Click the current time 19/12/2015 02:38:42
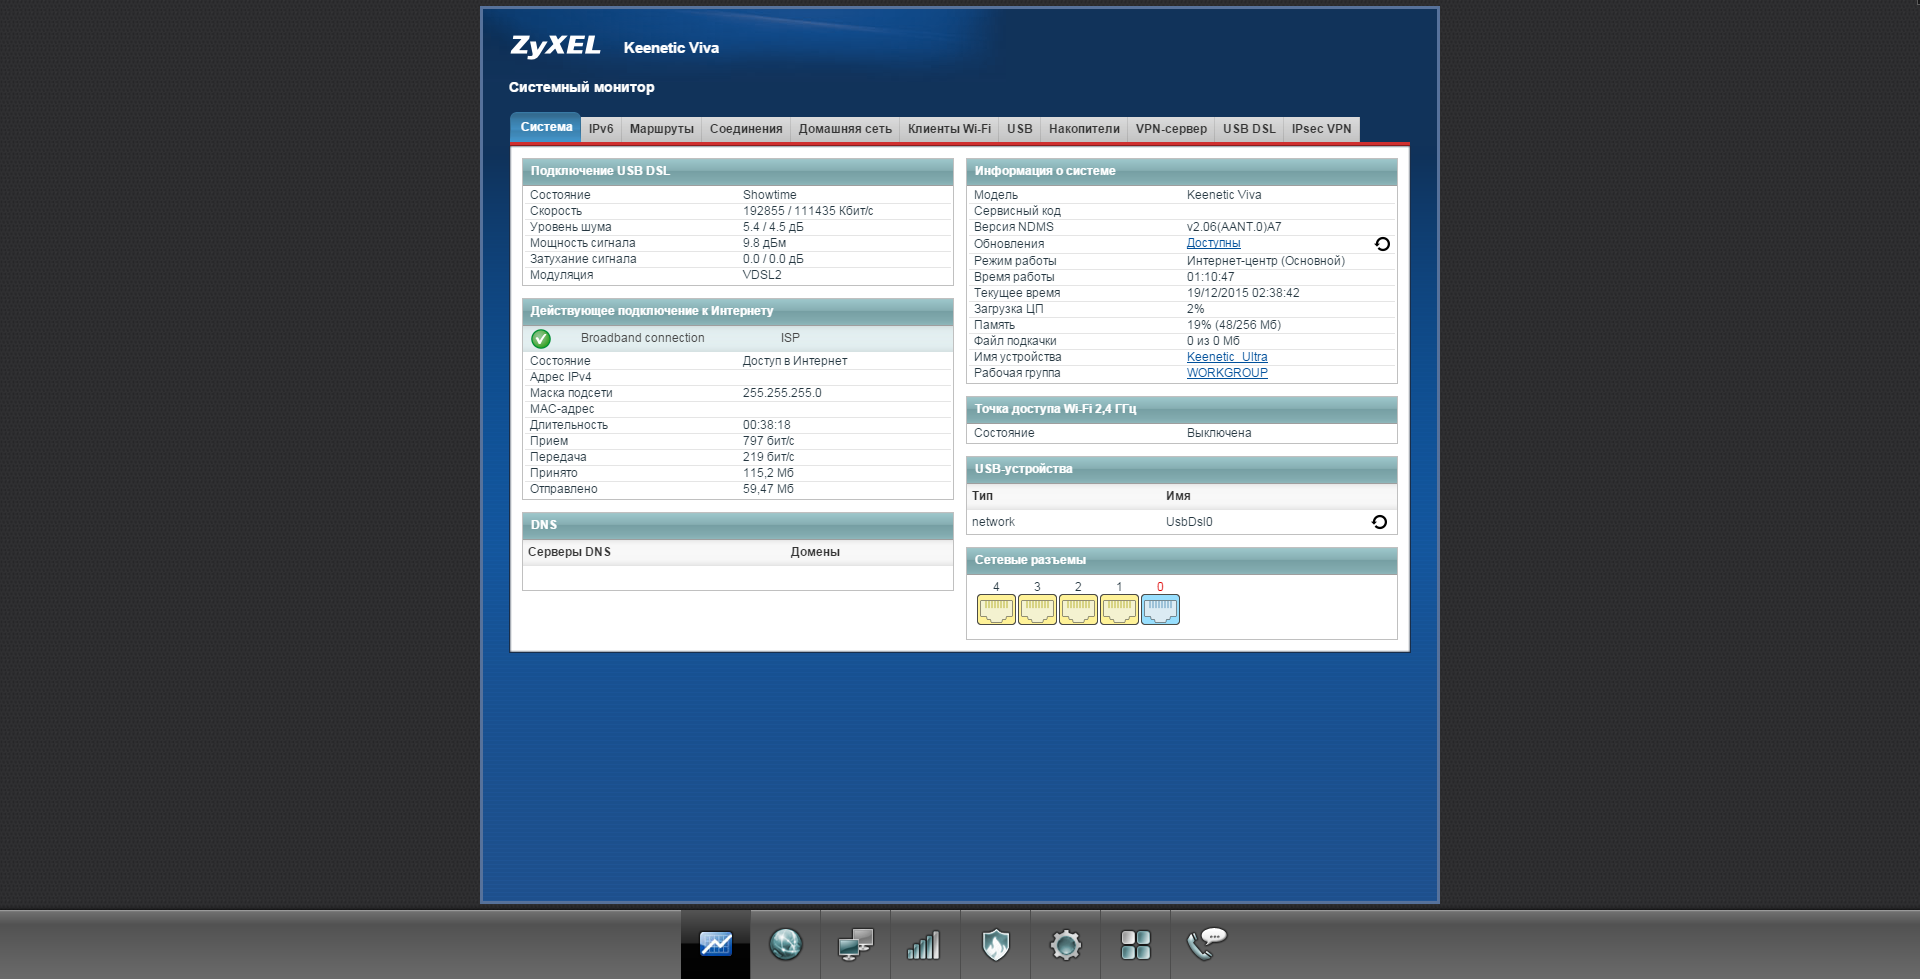This screenshot has width=1920, height=979. [x=1243, y=293]
